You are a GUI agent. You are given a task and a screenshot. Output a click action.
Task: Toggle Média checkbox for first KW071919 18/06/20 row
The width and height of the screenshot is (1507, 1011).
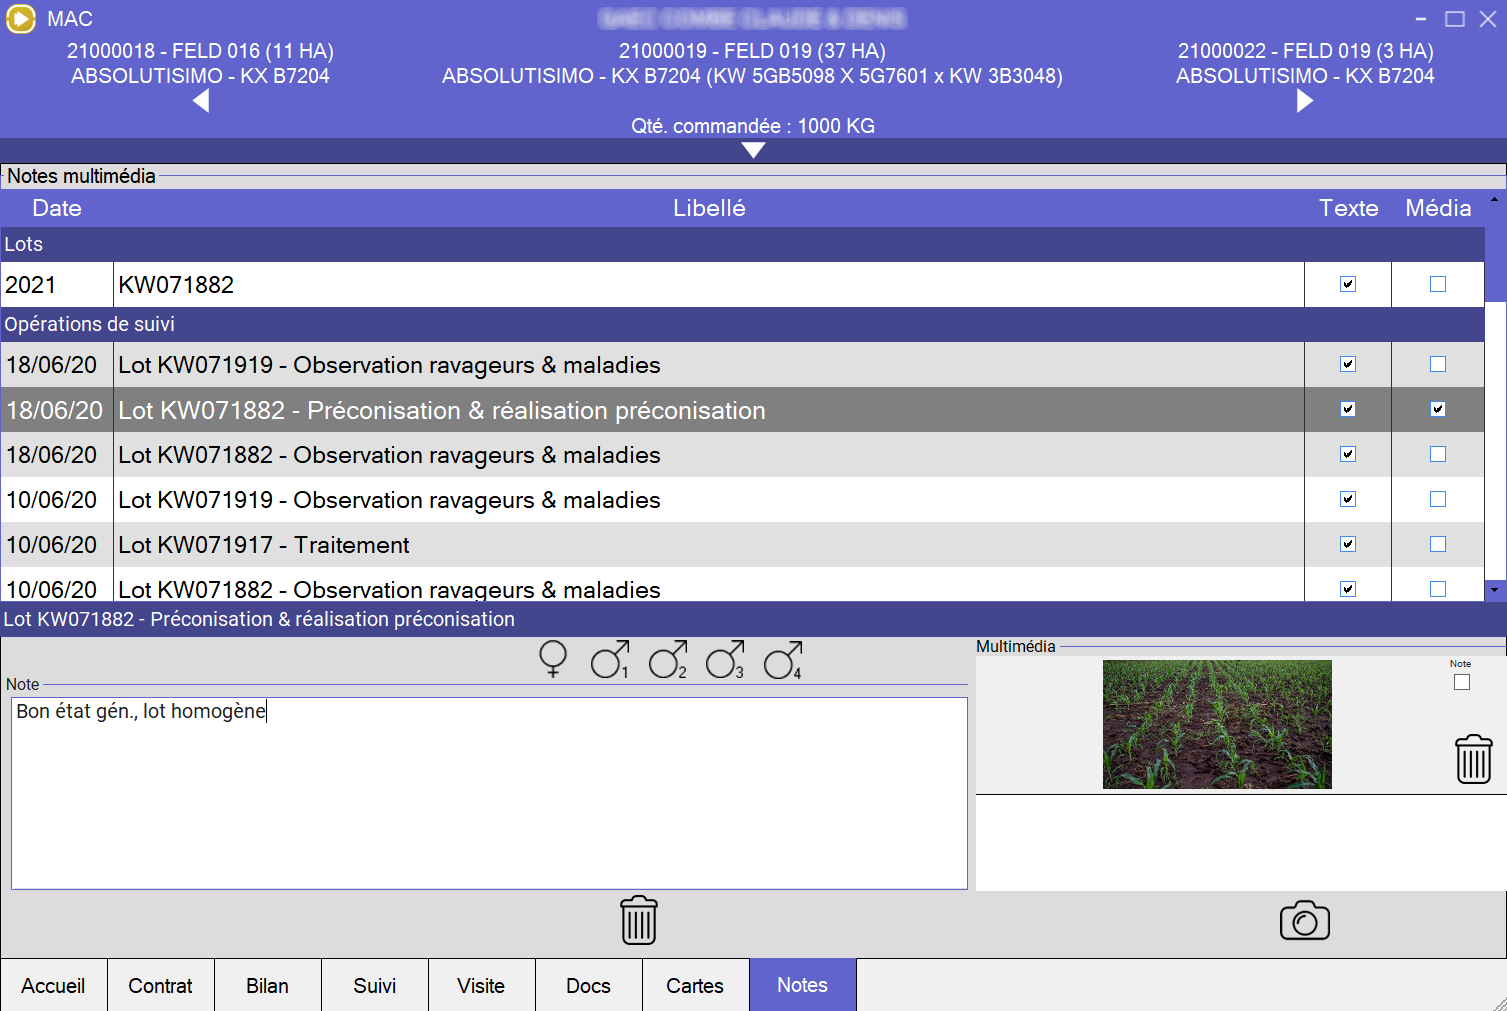(x=1438, y=364)
